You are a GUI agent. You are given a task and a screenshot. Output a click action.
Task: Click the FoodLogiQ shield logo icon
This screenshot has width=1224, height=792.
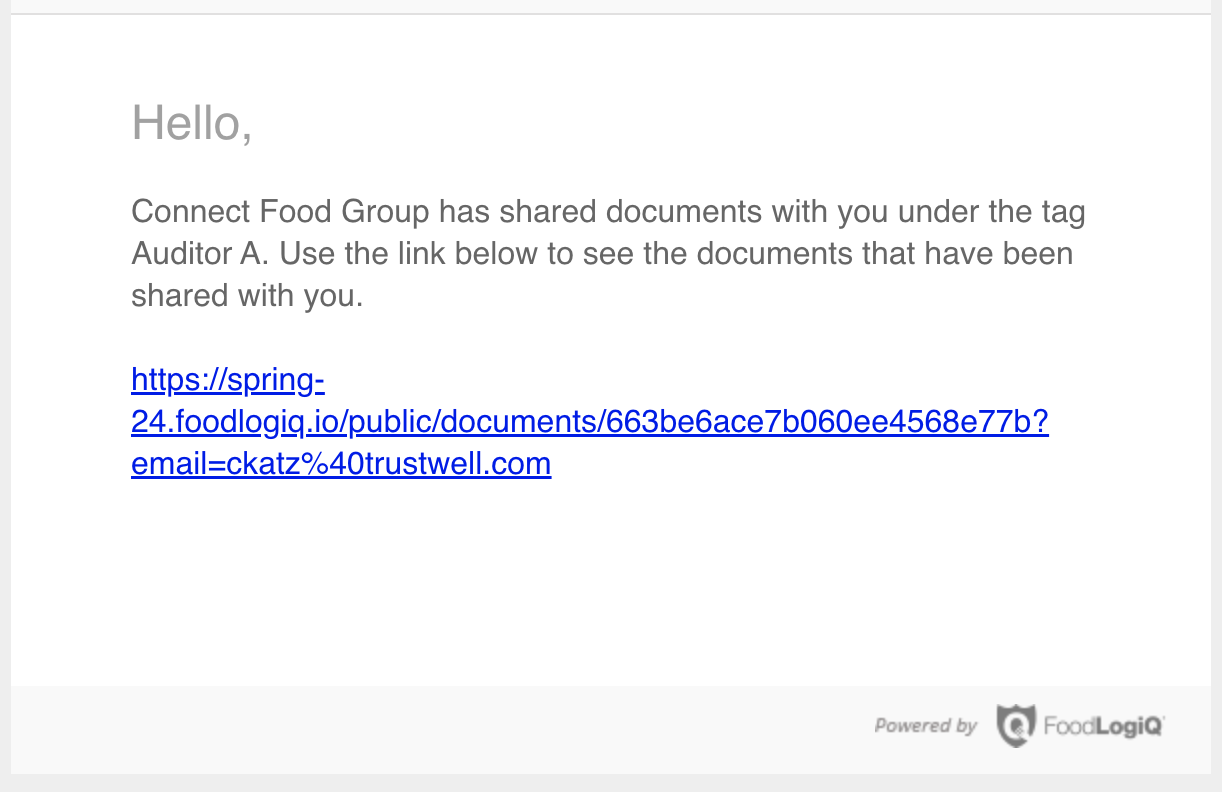[x=1015, y=726]
